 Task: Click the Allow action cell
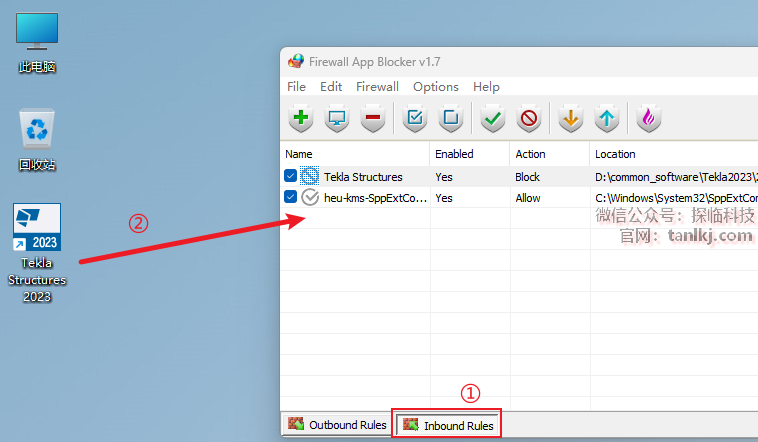pos(528,198)
